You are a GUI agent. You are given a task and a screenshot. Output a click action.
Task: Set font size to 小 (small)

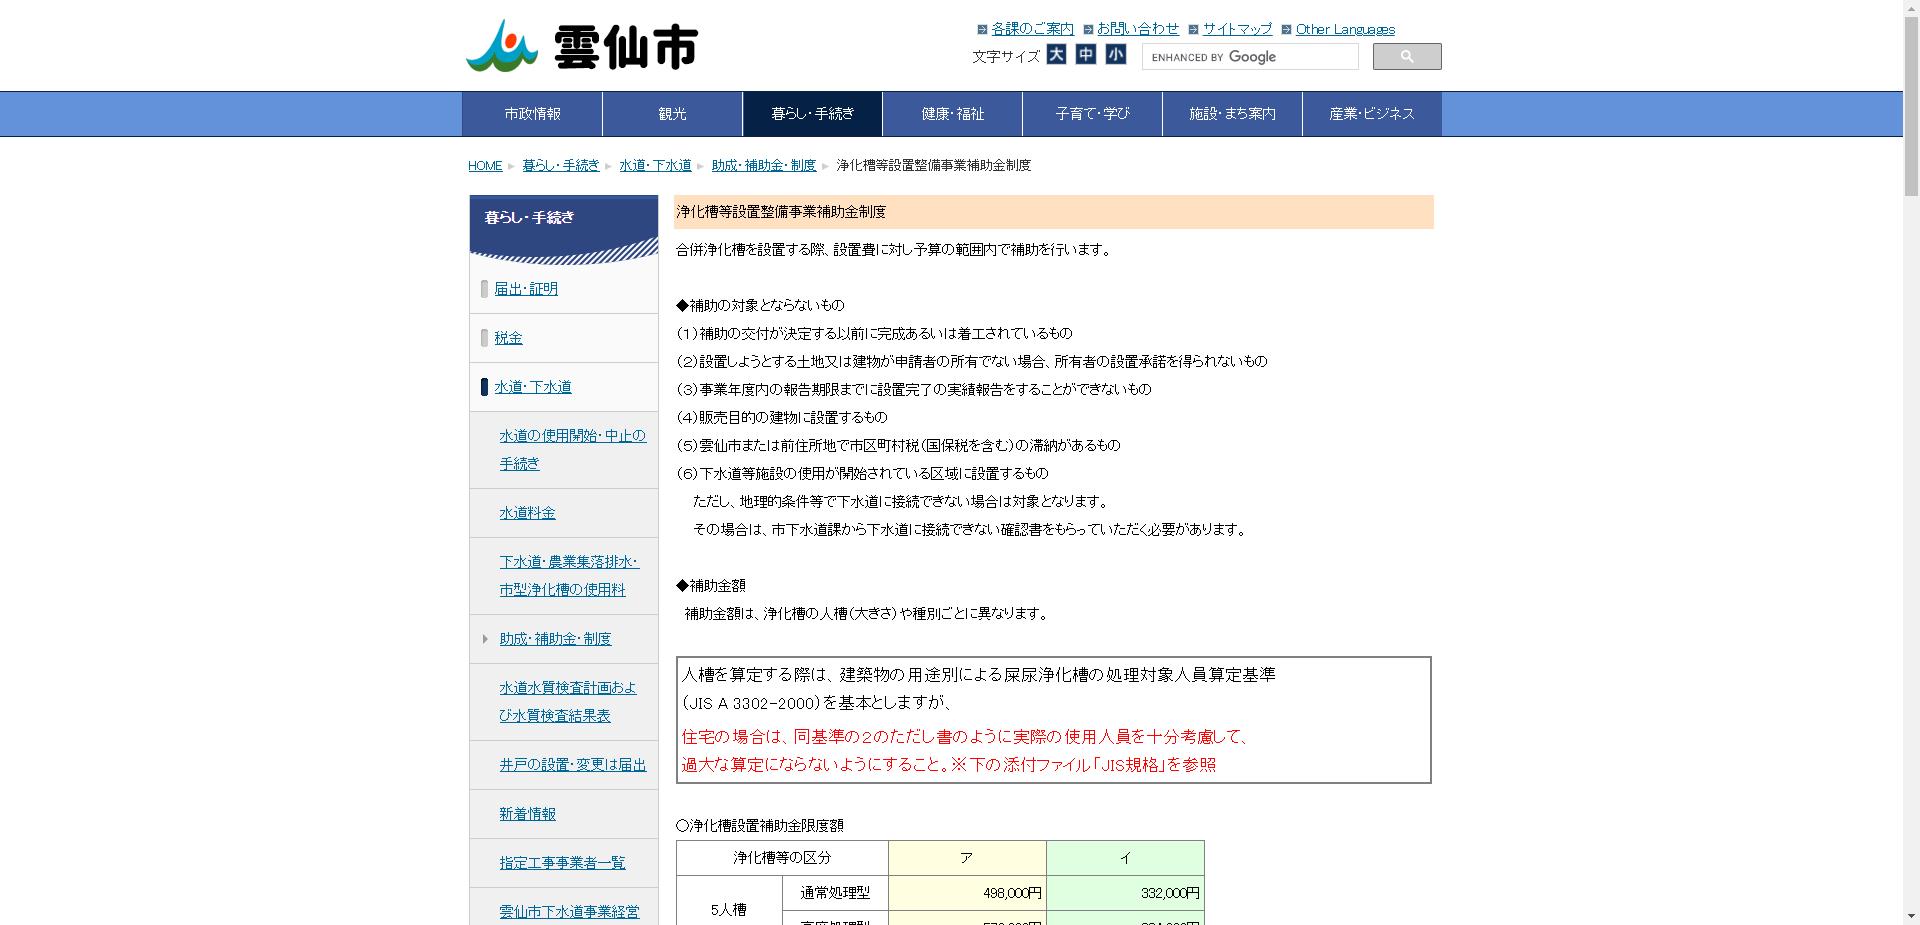pos(1115,55)
